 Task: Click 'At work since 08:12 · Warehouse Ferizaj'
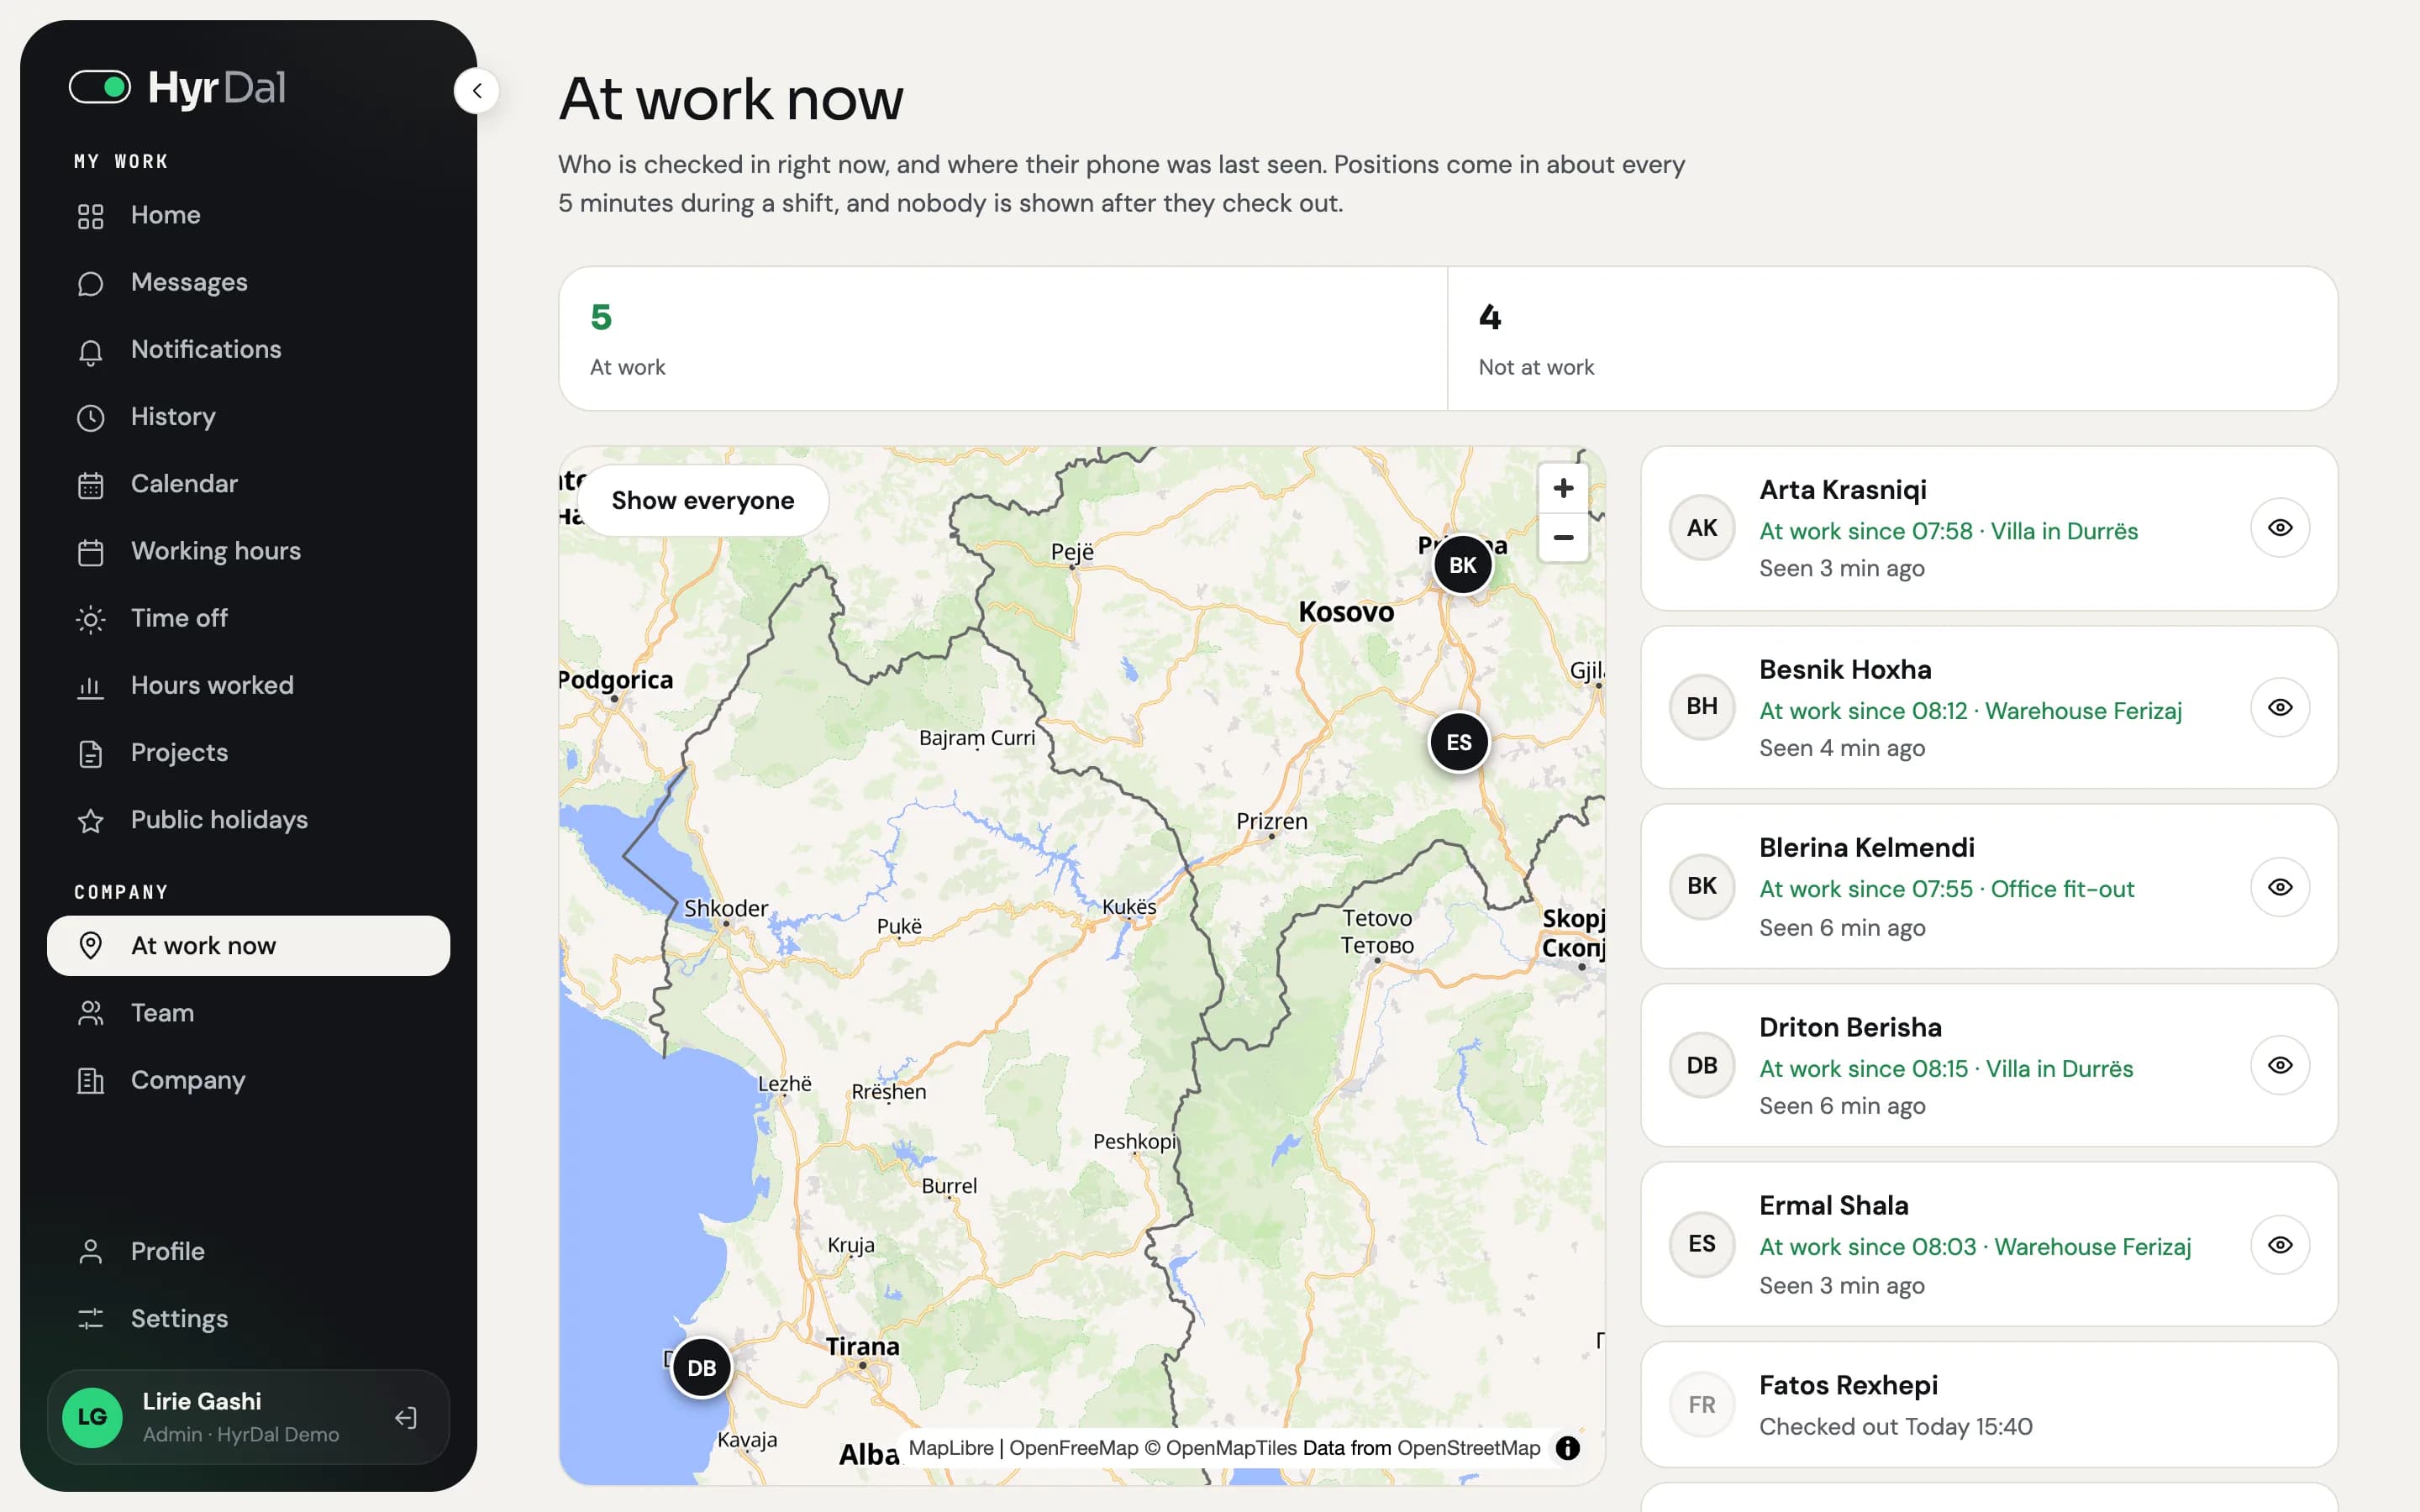(x=1970, y=710)
